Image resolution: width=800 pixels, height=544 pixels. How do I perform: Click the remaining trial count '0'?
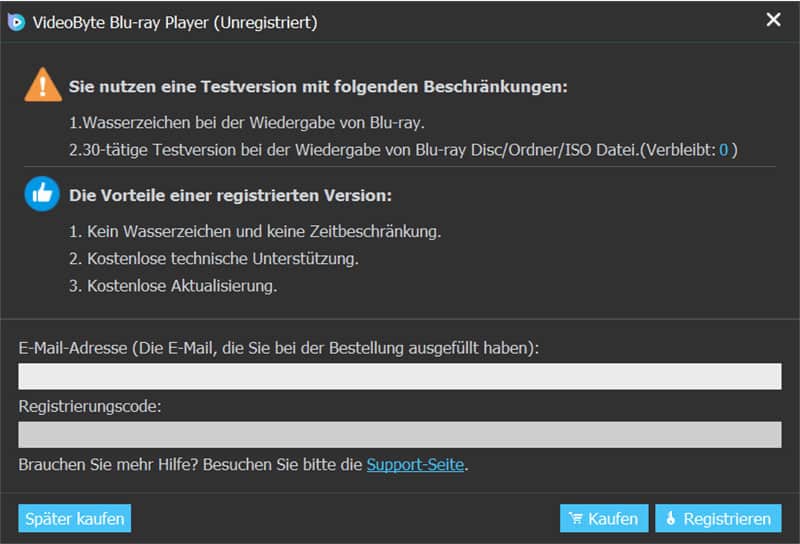tap(723, 150)
